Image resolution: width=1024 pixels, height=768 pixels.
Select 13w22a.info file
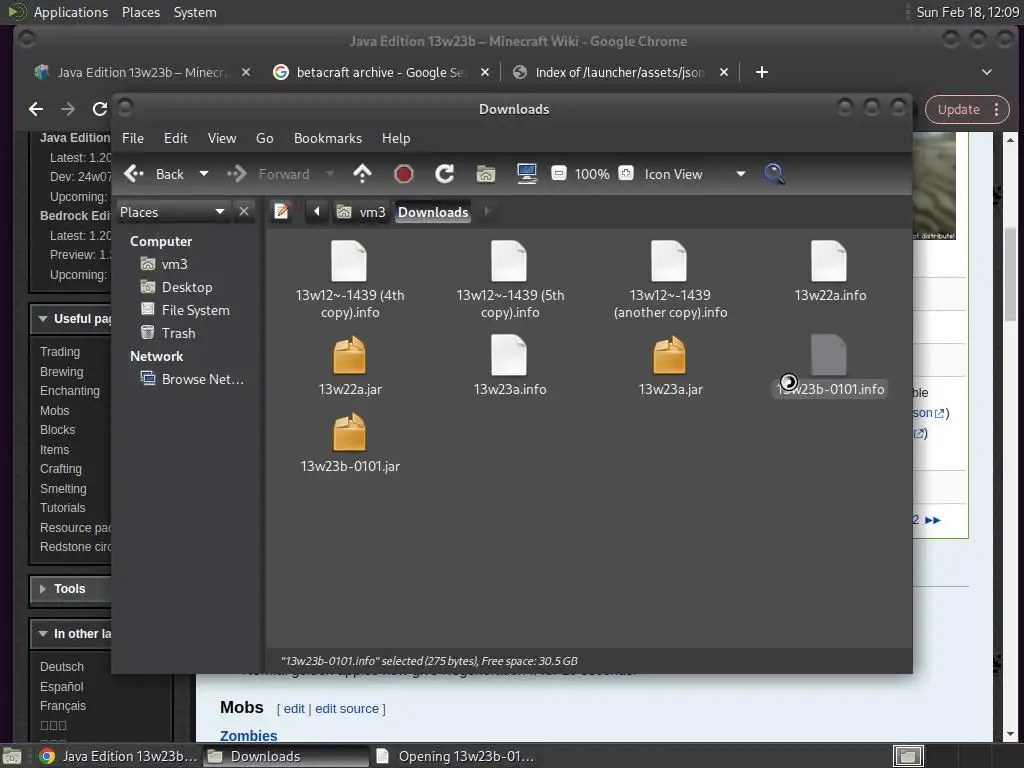(830, 271)
